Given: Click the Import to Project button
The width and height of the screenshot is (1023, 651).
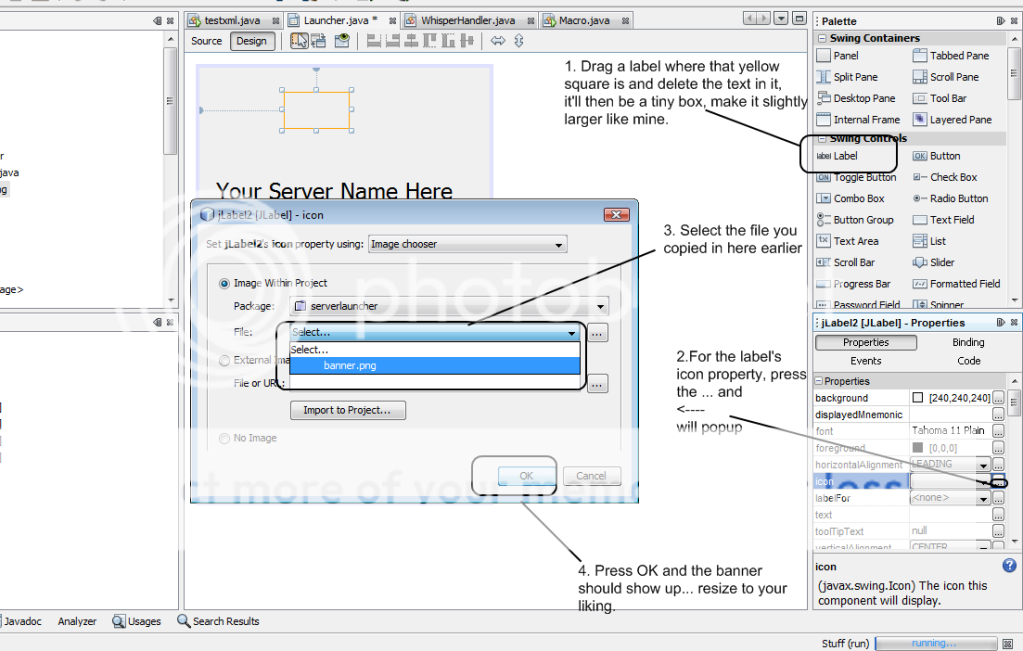Looking at the screenshot, I should [347, 410].
